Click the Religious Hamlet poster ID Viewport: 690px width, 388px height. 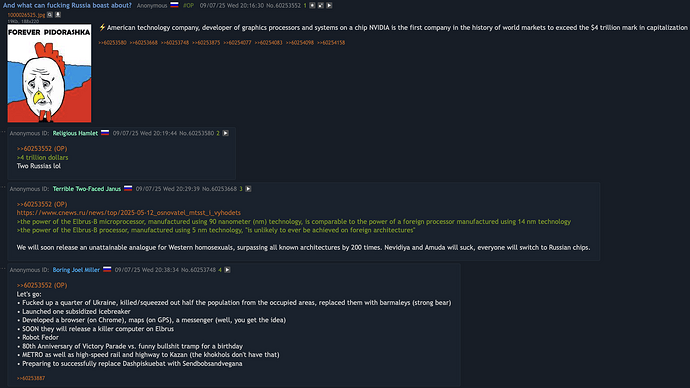click(75, 133)
